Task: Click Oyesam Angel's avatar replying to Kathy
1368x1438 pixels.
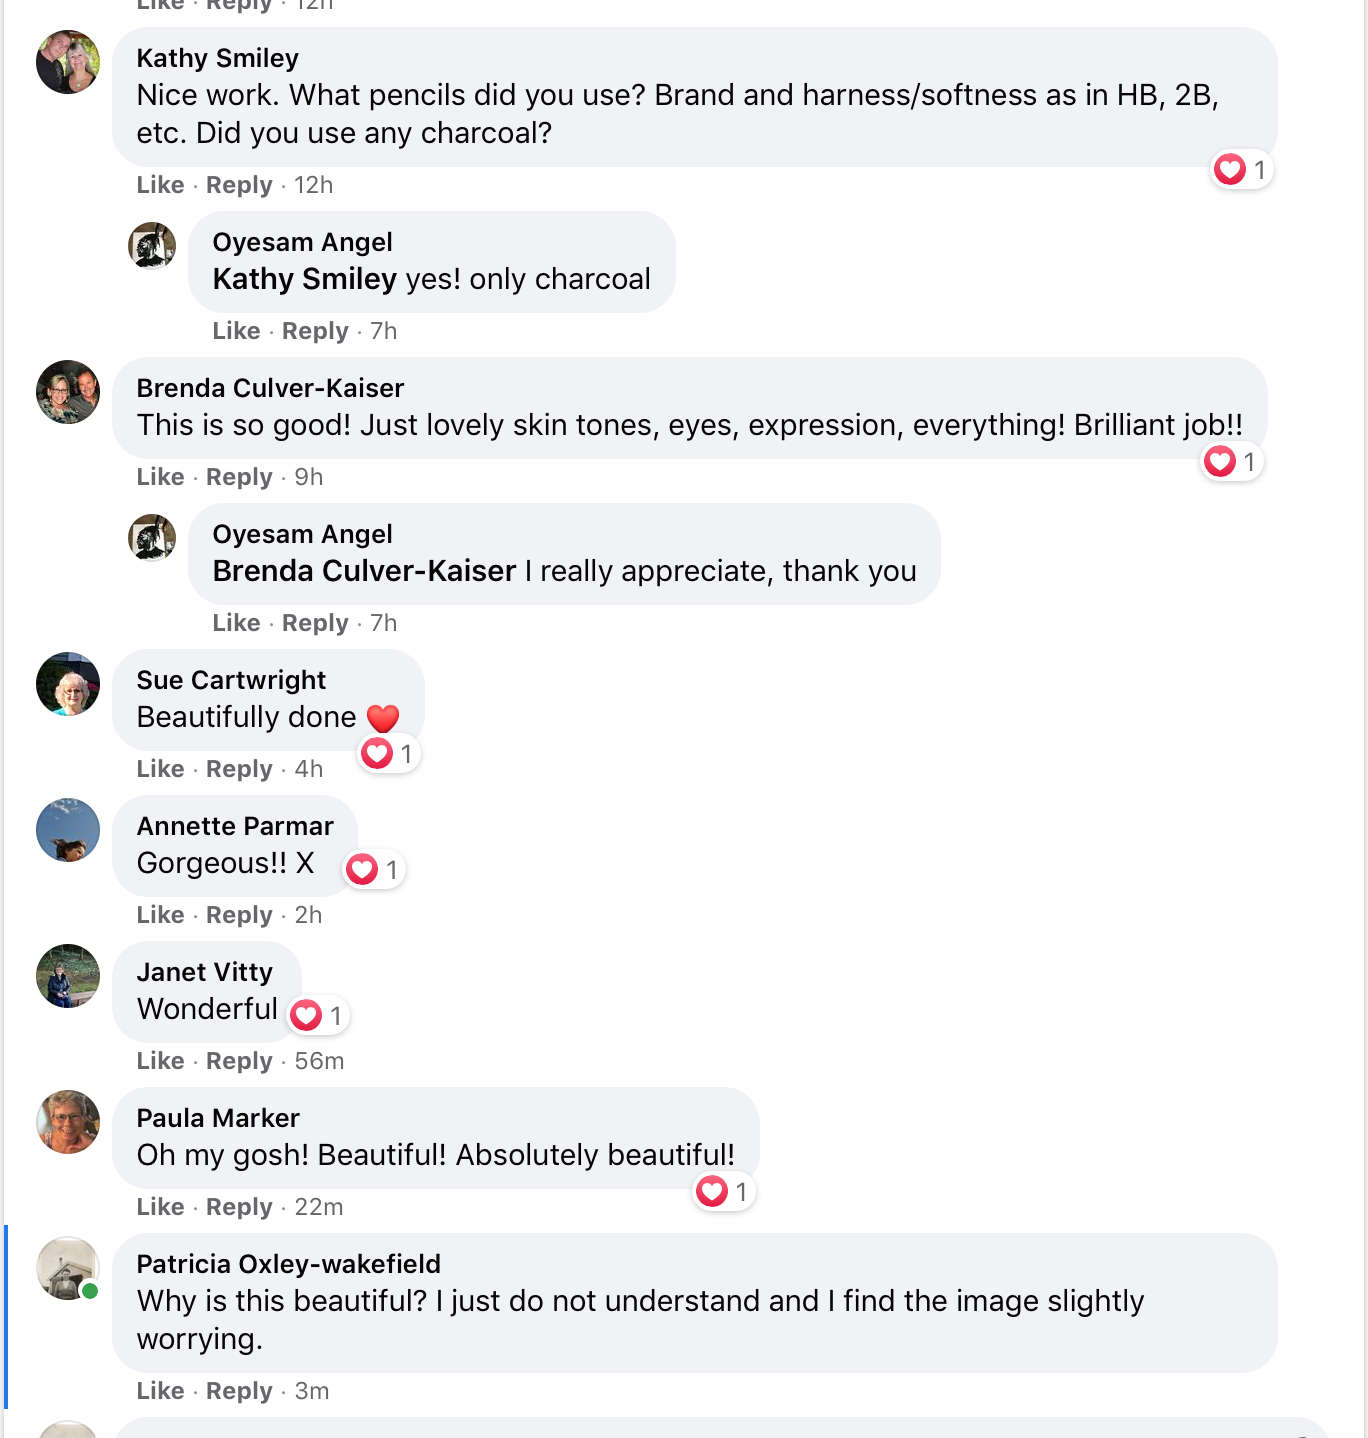Action: pyautogui.click(x=152, y=246)
